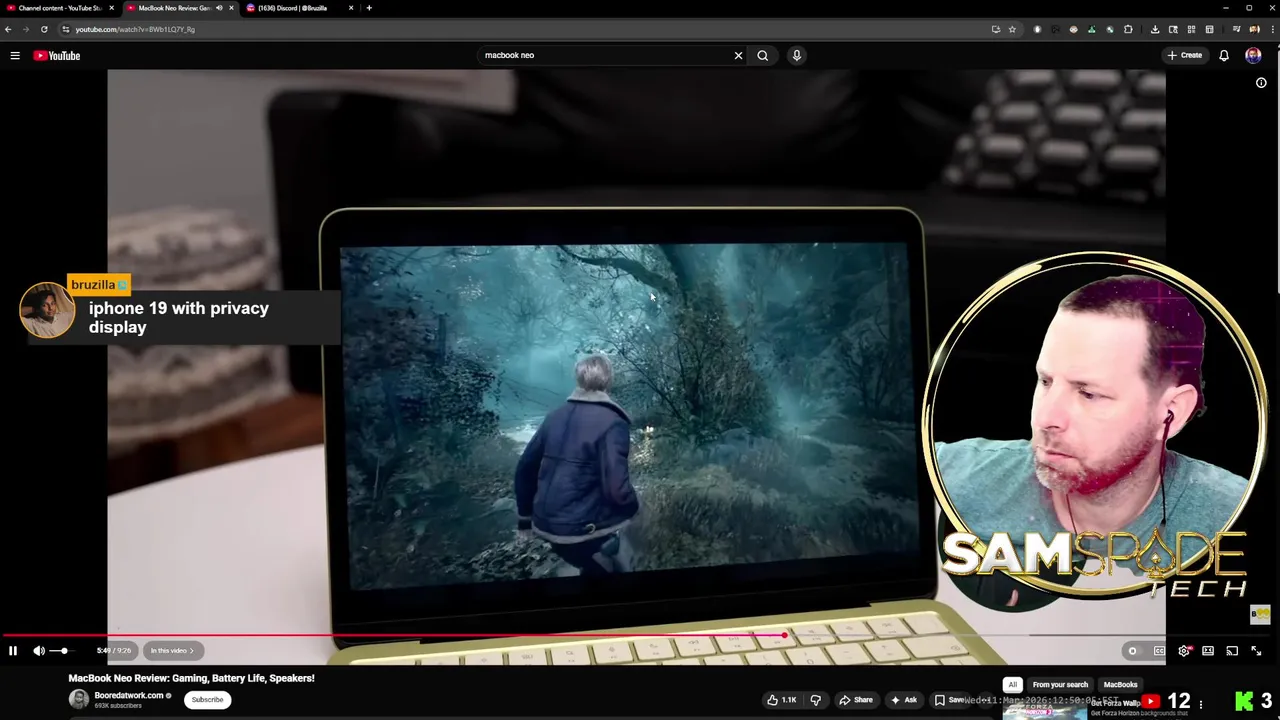The image size is (1280, 720).
Task: Click the red video progress bar
Action: (x=394, y=635)
